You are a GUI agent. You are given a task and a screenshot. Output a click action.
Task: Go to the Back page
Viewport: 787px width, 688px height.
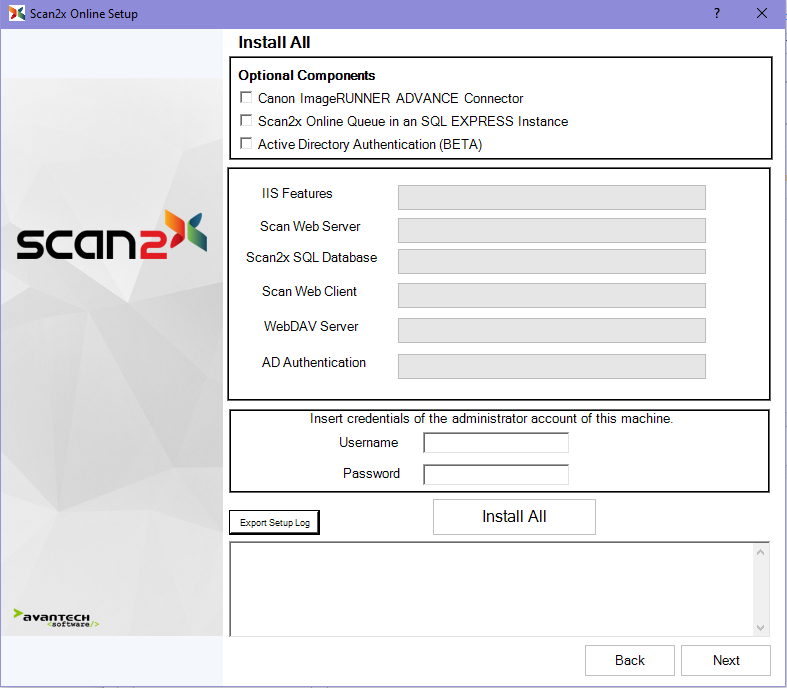[x=630, y=660]
